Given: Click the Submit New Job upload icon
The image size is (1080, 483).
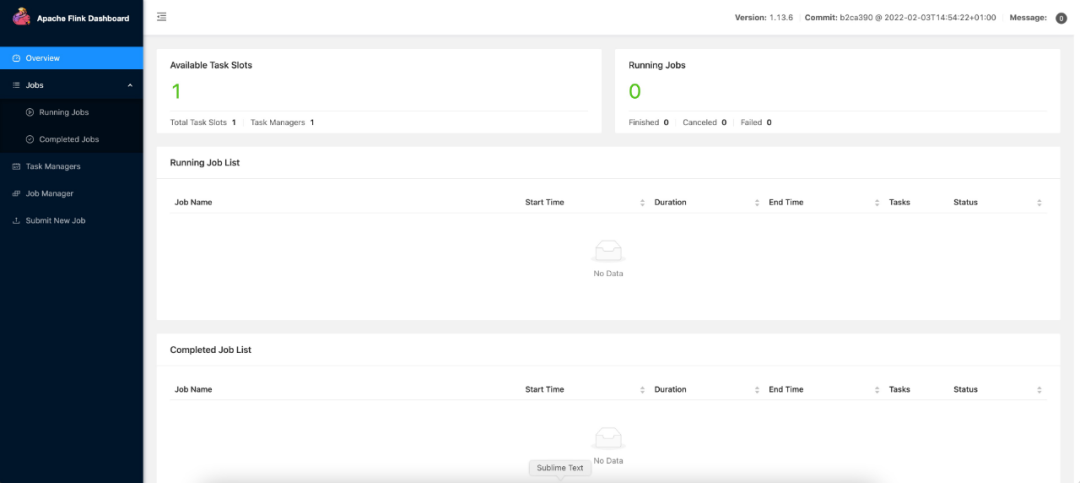Looking at the screenshot, I should click(16, 220).
